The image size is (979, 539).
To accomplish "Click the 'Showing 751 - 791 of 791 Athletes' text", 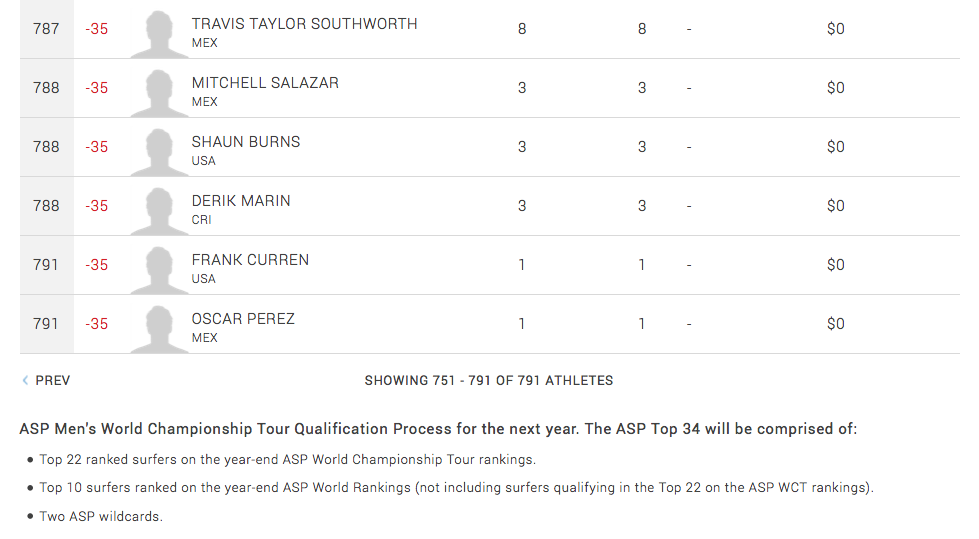I will point(489,381).
